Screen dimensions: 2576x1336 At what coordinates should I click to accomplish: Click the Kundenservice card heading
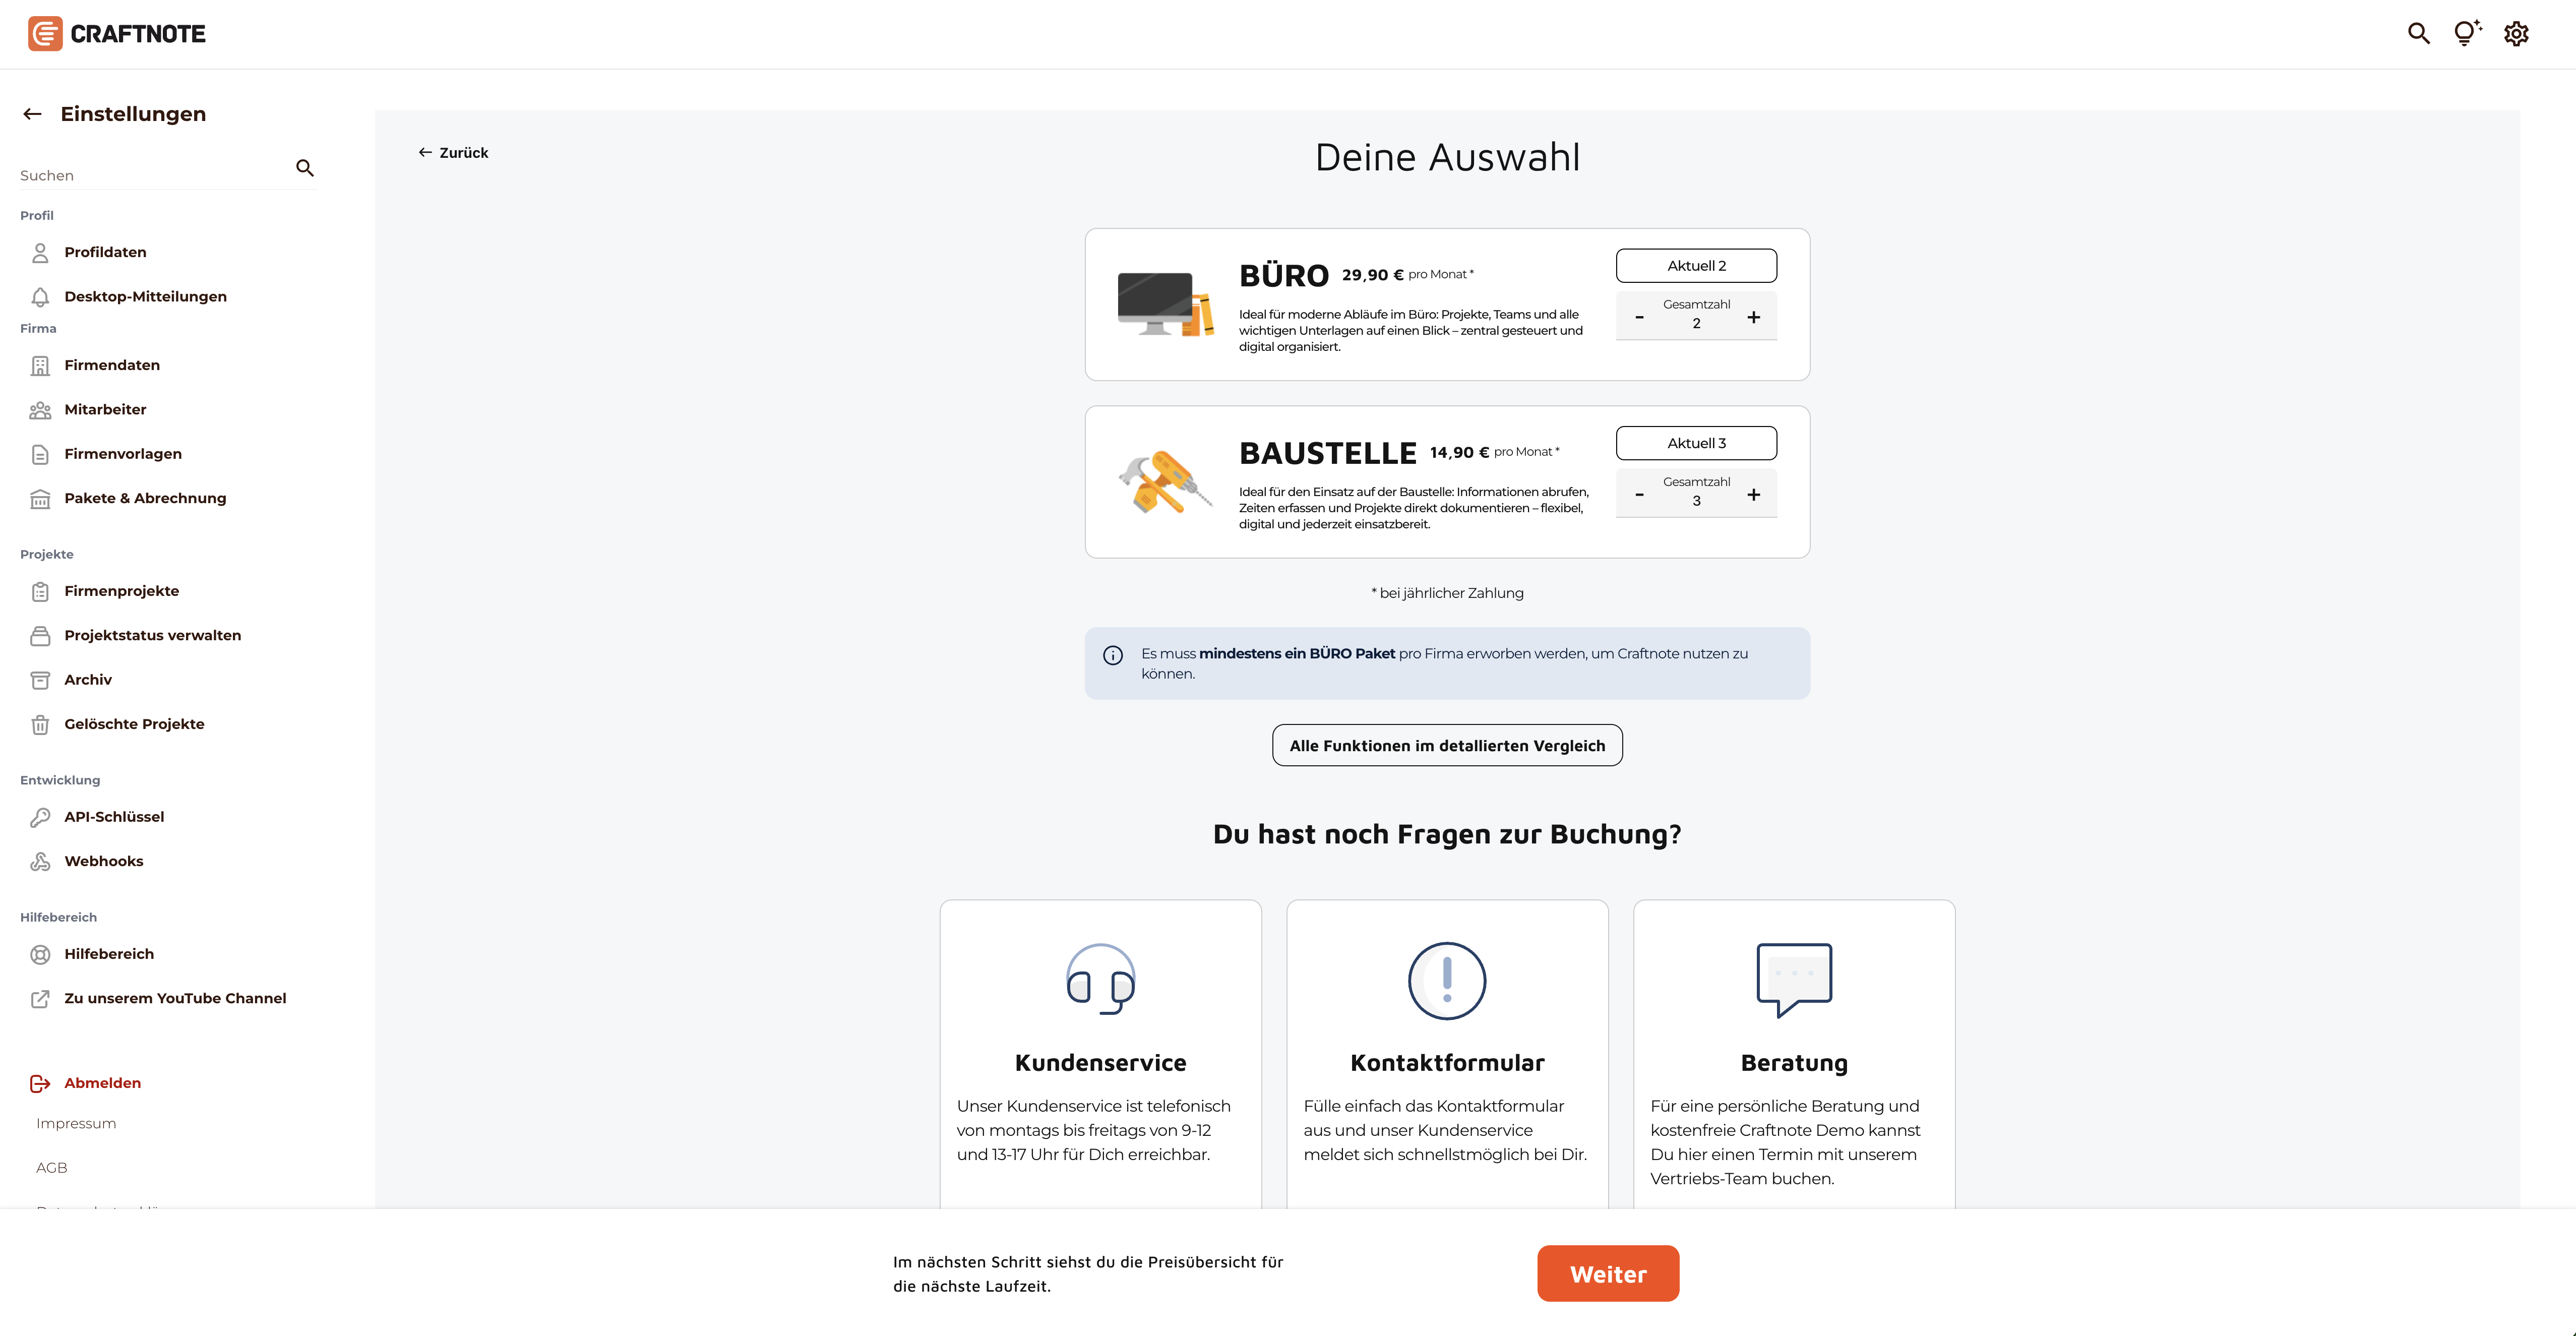(1100, 1063)
